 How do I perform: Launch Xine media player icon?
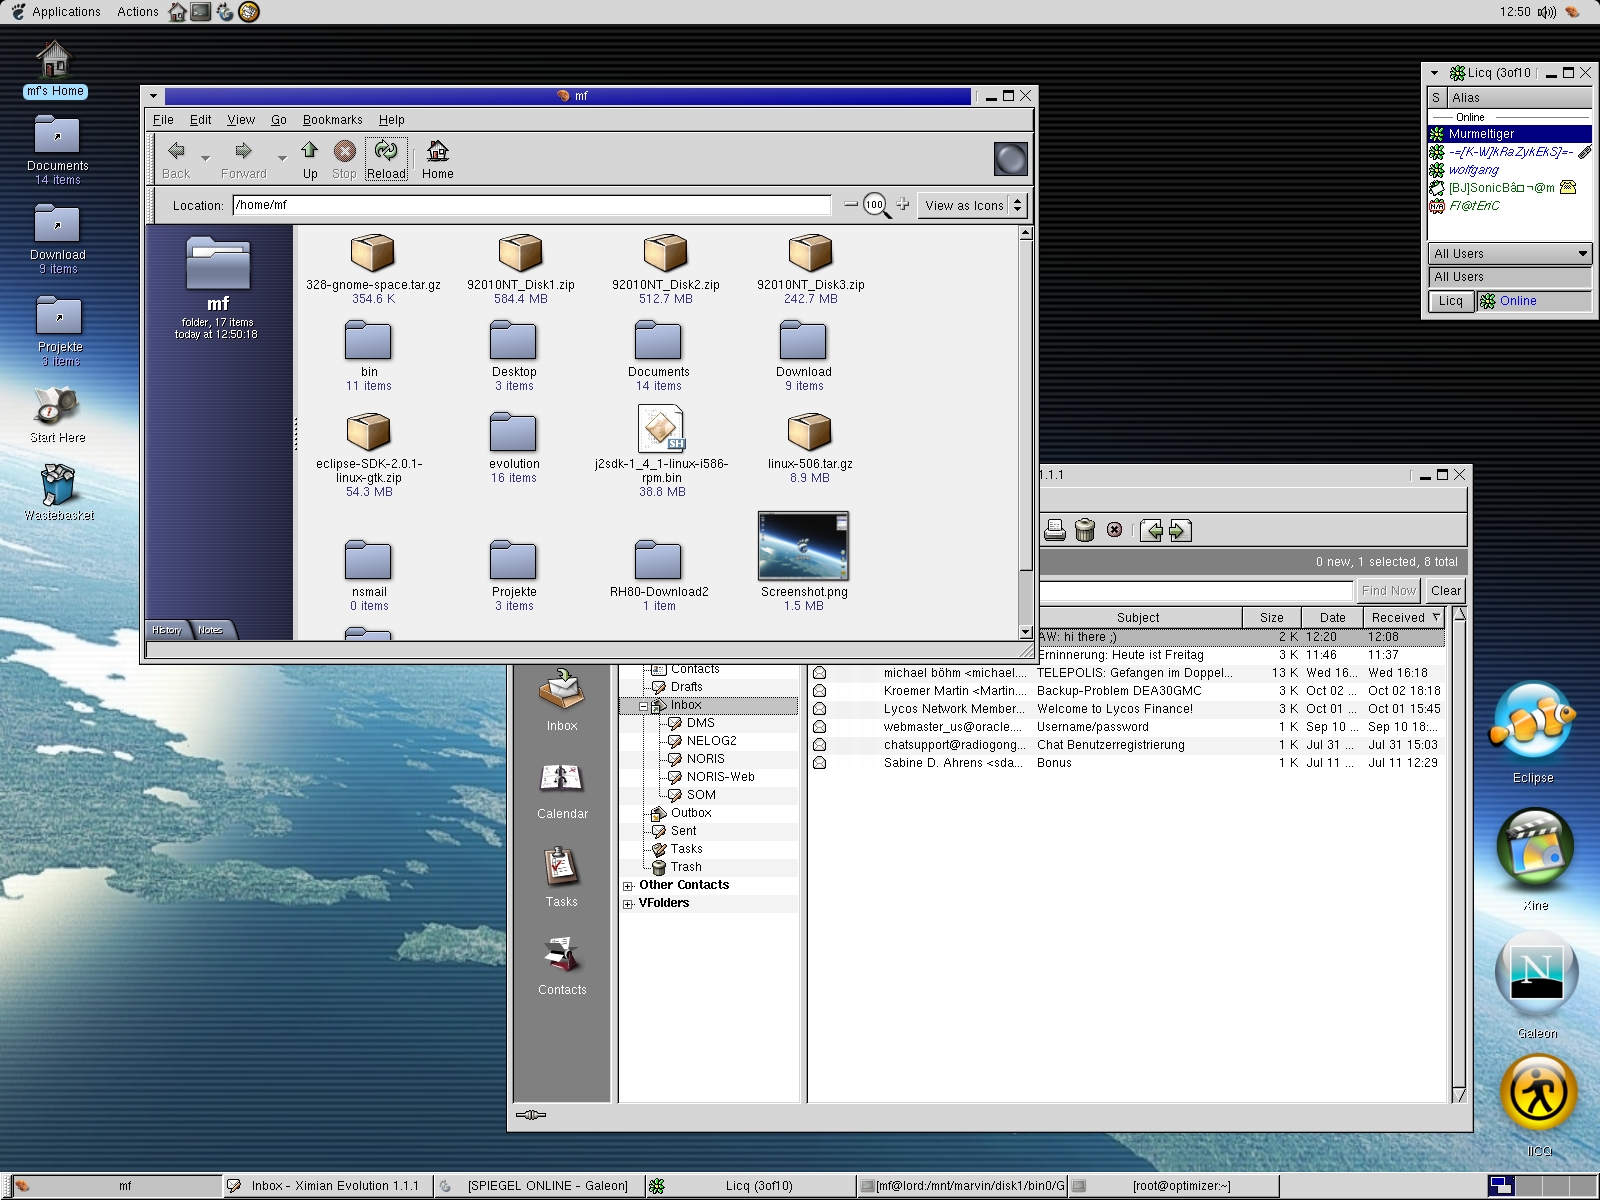1535,850
